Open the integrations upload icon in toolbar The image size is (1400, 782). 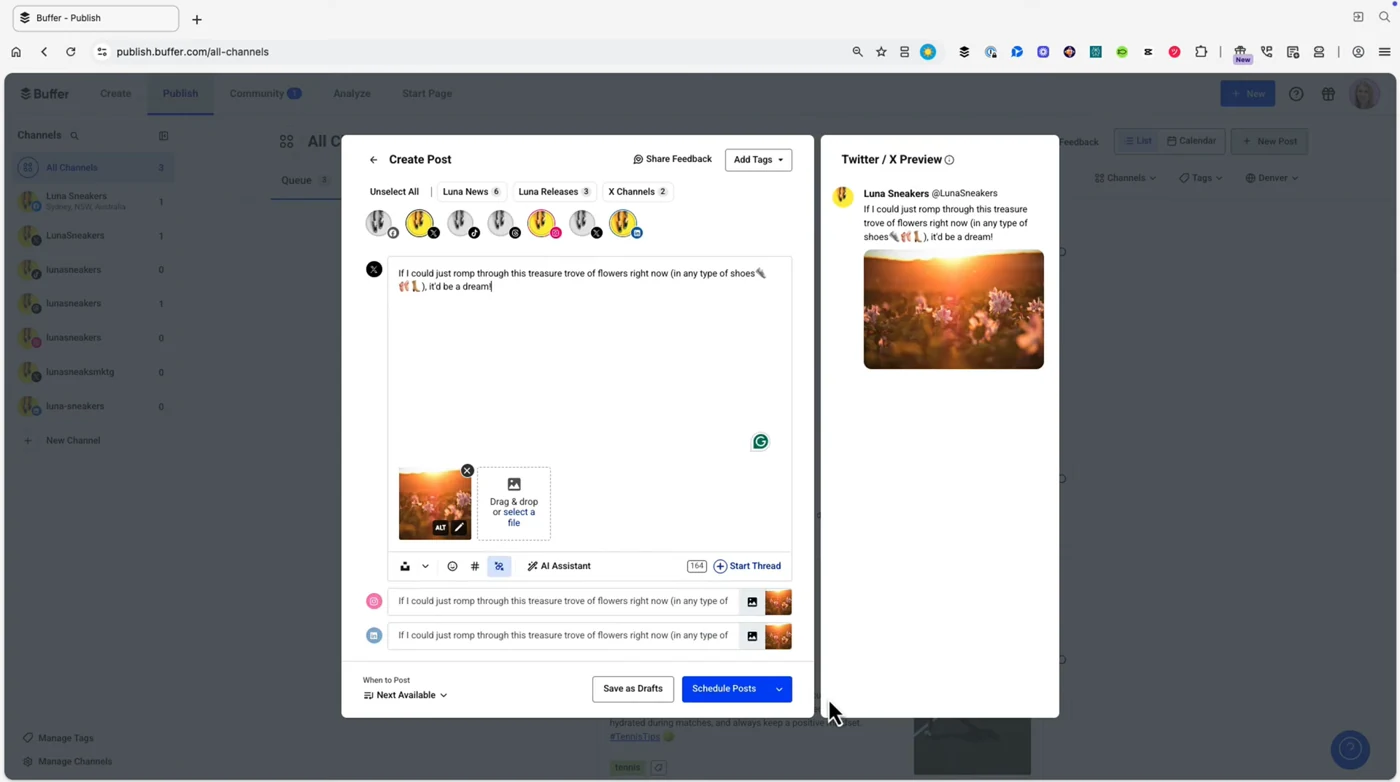405,566
